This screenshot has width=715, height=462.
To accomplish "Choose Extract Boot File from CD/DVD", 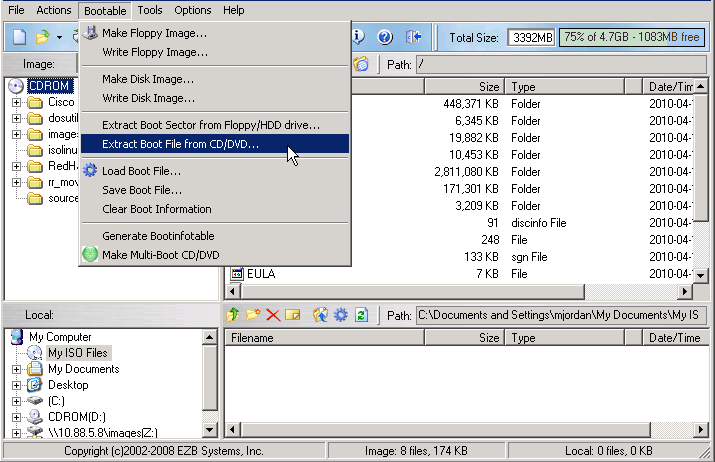I will pyautogui.click(x=214, y=144).
